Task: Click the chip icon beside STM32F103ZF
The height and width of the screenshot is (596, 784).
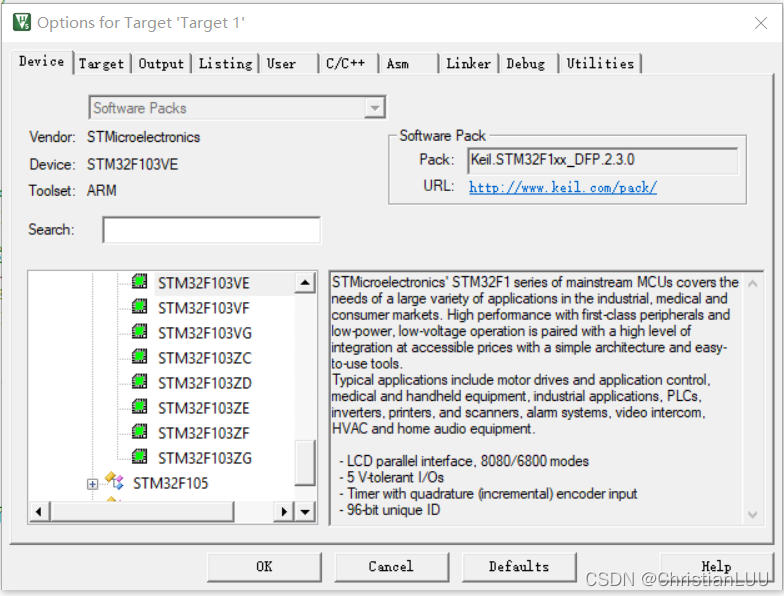Action: (140, 432)
